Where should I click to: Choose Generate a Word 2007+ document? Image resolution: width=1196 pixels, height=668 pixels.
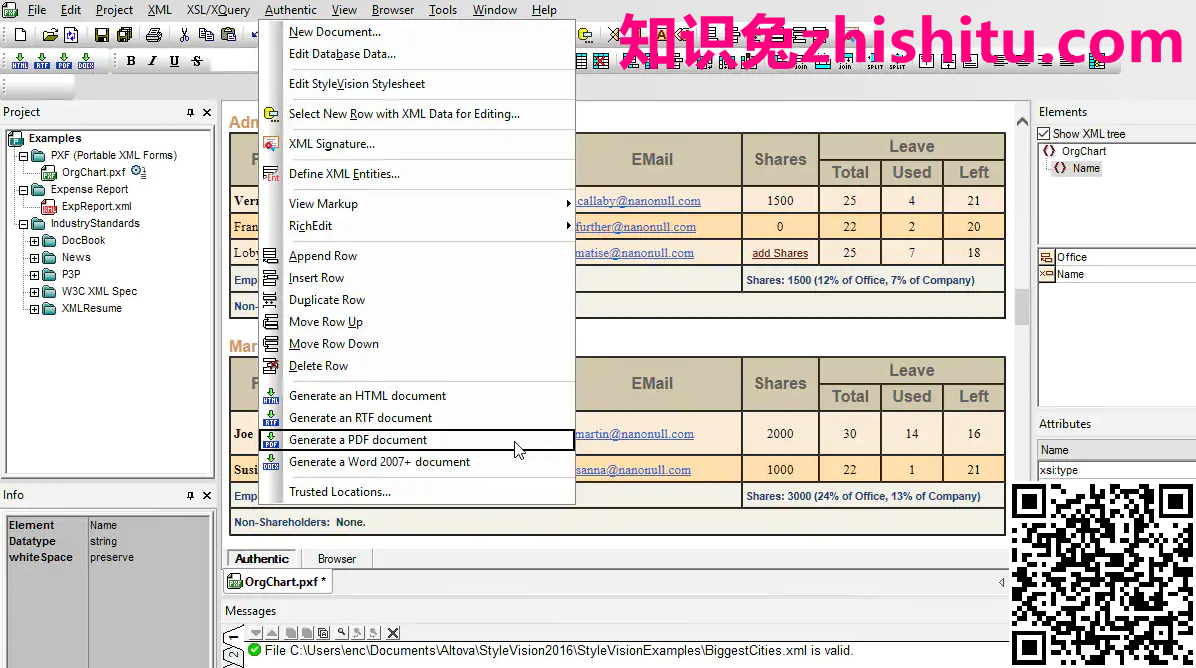coord(416,462)
